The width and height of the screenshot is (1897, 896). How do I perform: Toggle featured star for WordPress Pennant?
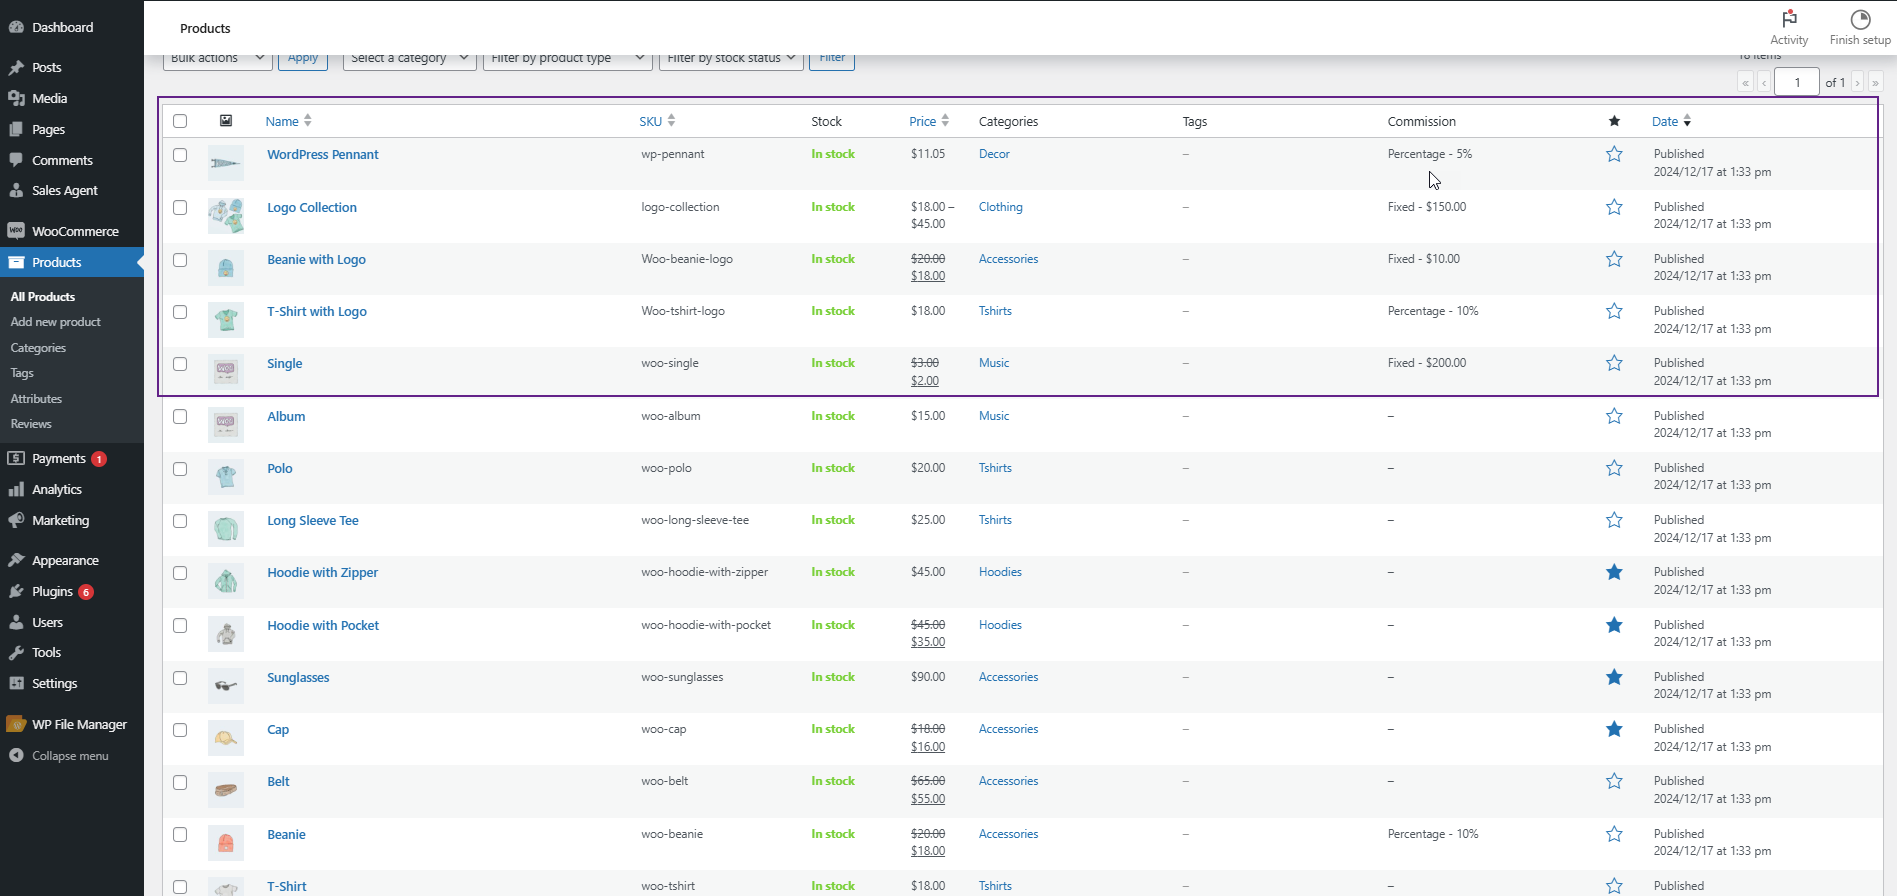click(x=1613, y=155)
